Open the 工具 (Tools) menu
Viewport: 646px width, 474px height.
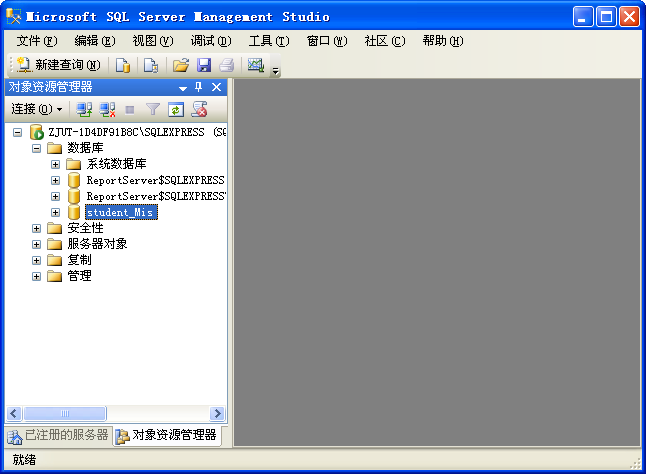pos(268,41)
